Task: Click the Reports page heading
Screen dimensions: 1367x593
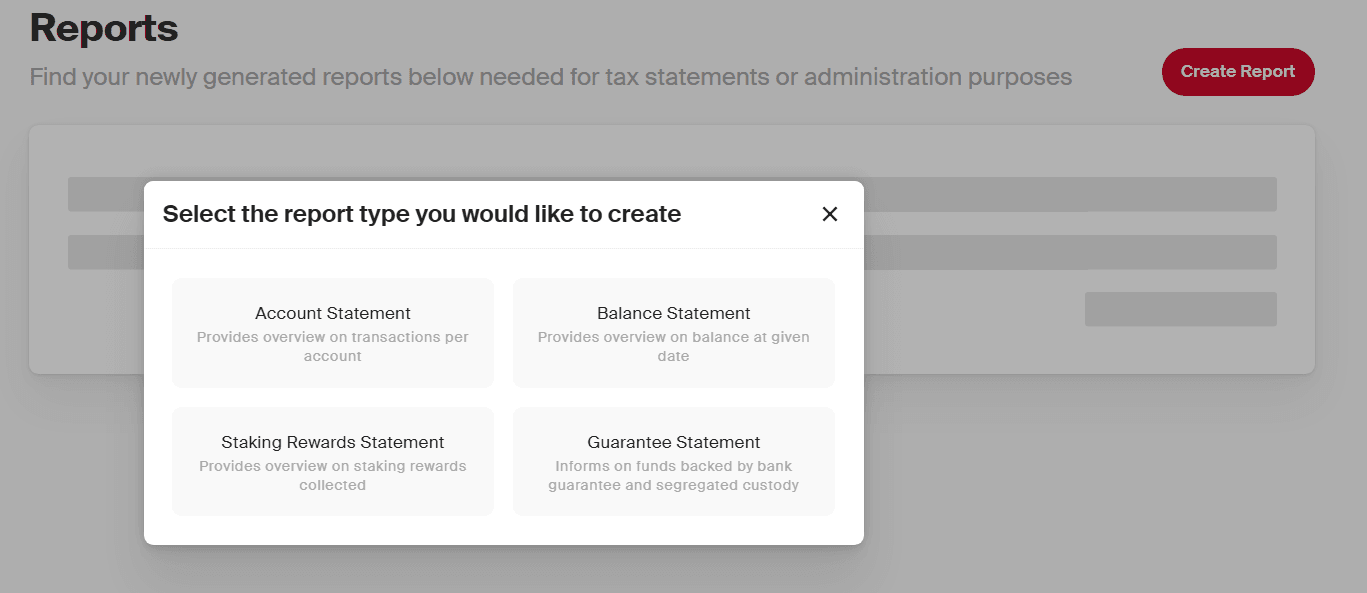Action: 104,28
